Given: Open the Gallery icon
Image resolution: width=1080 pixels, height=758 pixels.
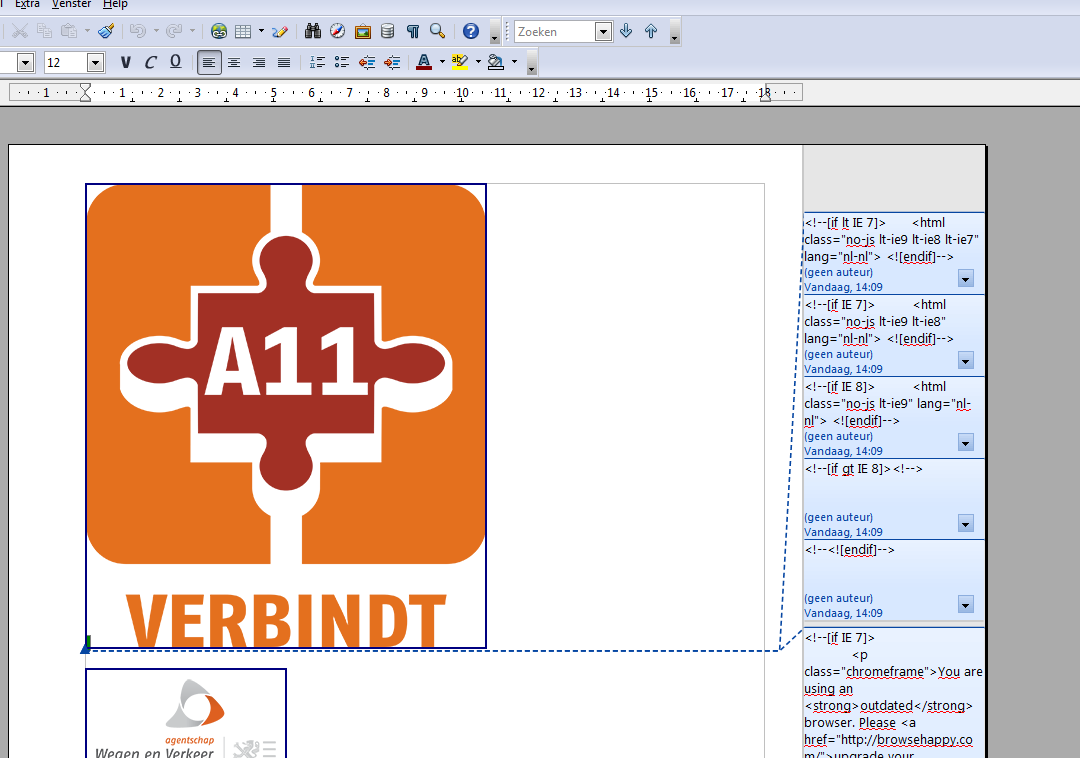Looking at the screenshot, I should 363,32.
